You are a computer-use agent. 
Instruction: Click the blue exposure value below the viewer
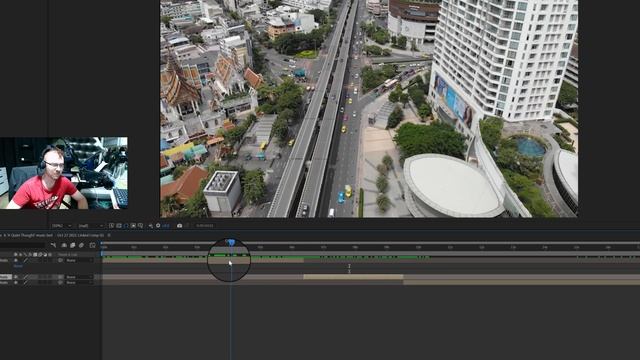pyautogui.click(x=166, y=226)
